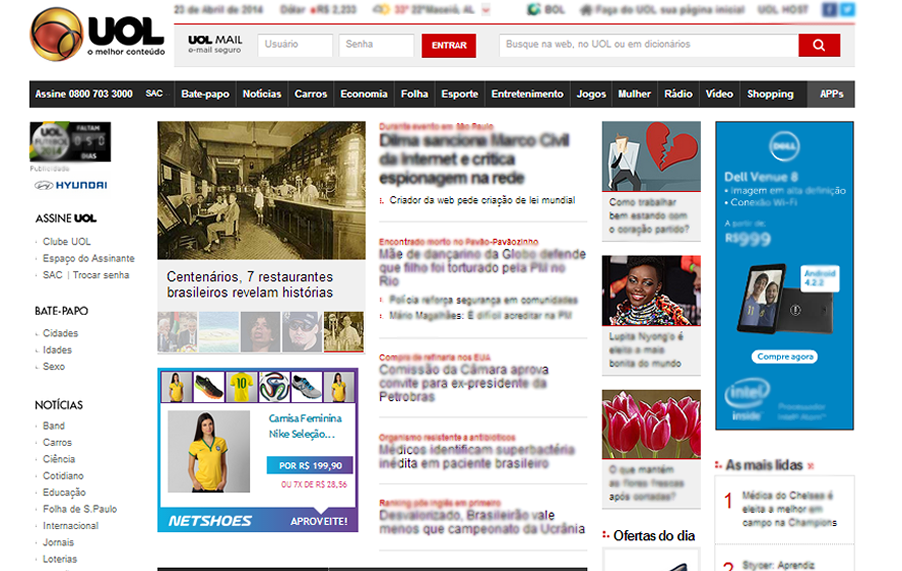Screen dimensions: 902x571
Task: Open the Cotidiano sidebar link
Action: coord(63,476)
